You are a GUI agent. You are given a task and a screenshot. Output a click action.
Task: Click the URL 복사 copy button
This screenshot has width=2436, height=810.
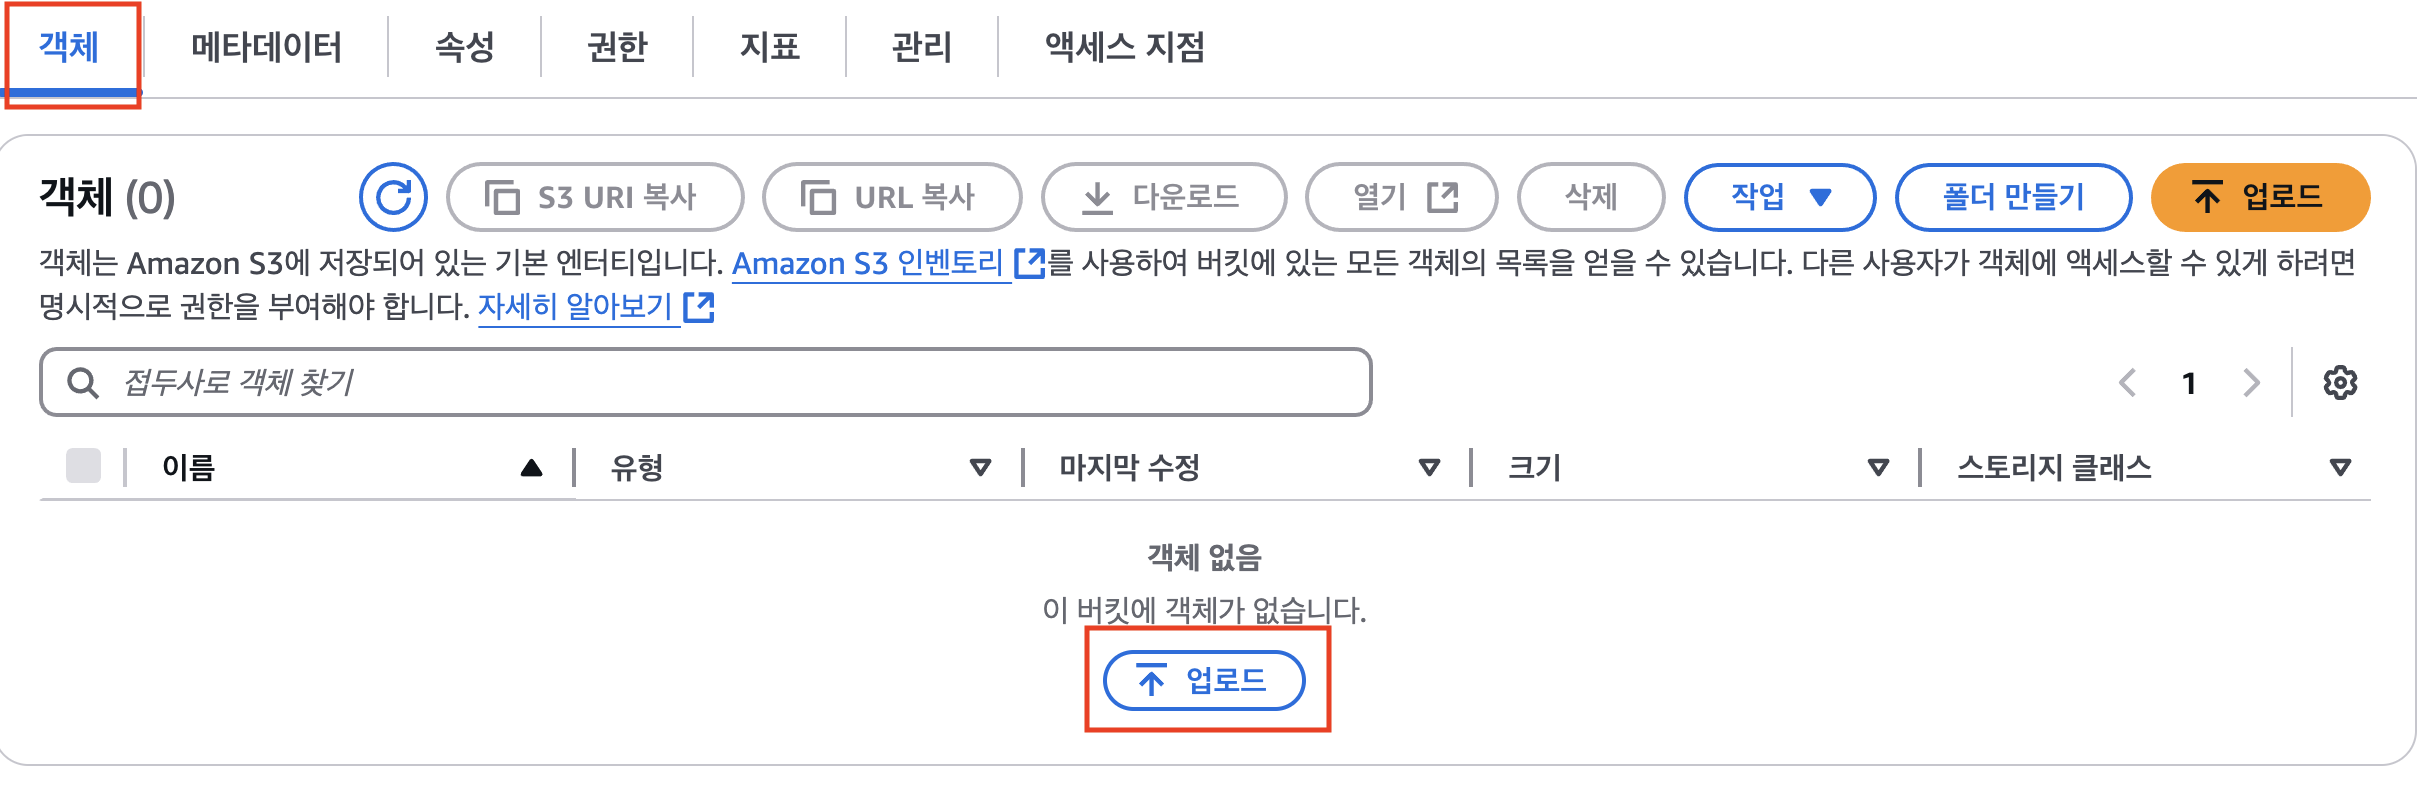click(891, 197)
